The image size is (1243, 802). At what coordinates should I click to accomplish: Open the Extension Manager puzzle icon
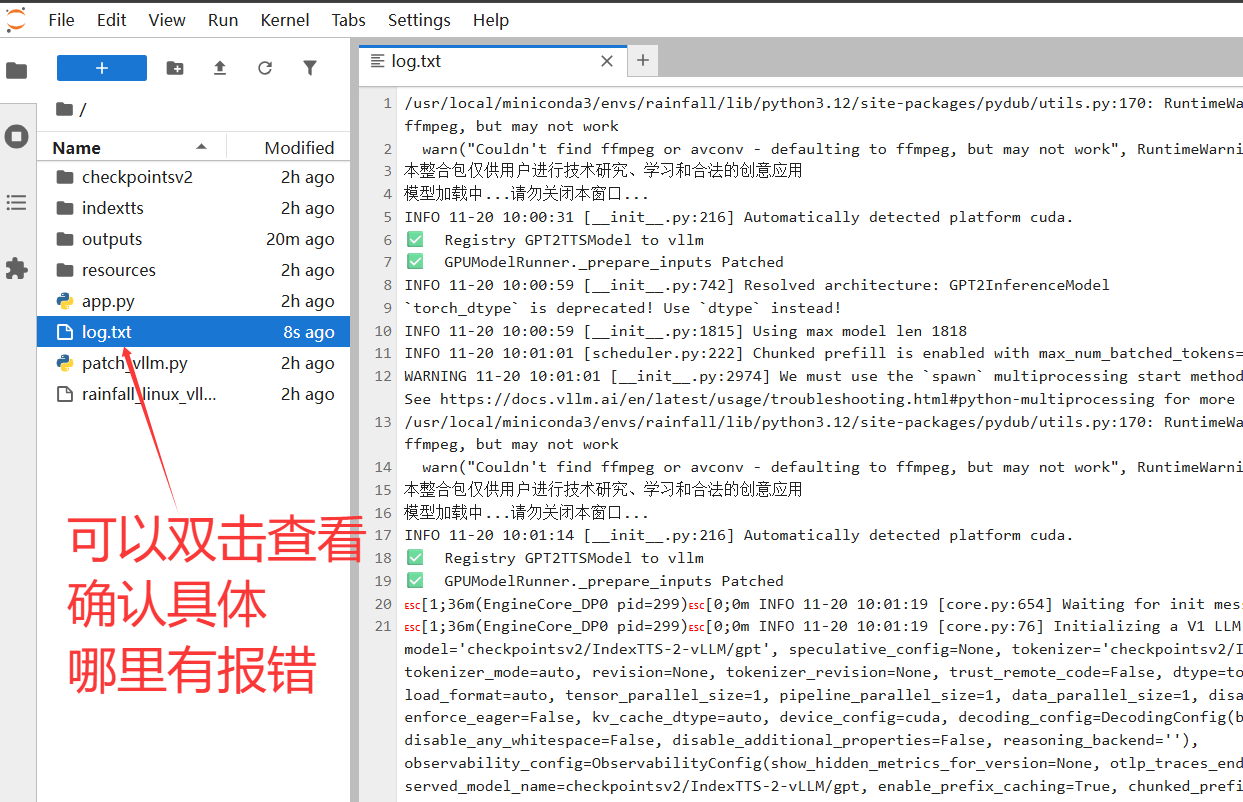17,268
